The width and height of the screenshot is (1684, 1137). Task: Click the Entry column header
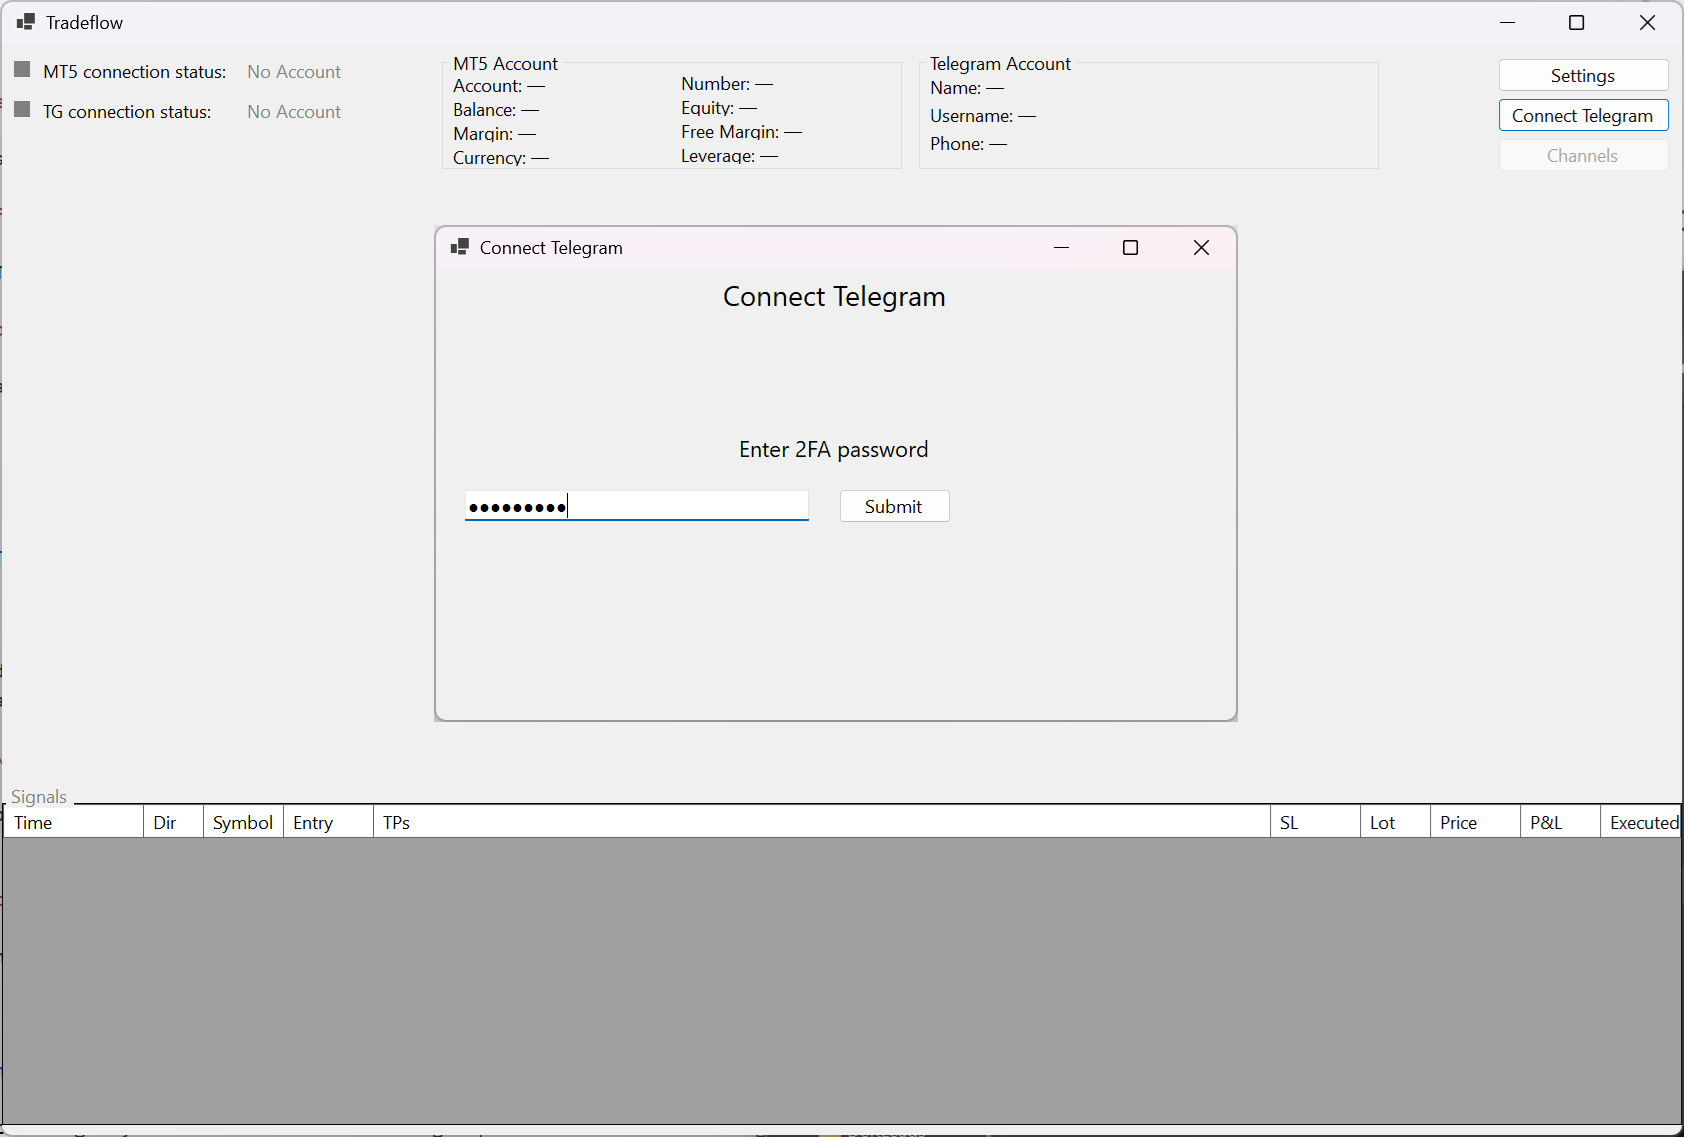click(x=328, y=822)
